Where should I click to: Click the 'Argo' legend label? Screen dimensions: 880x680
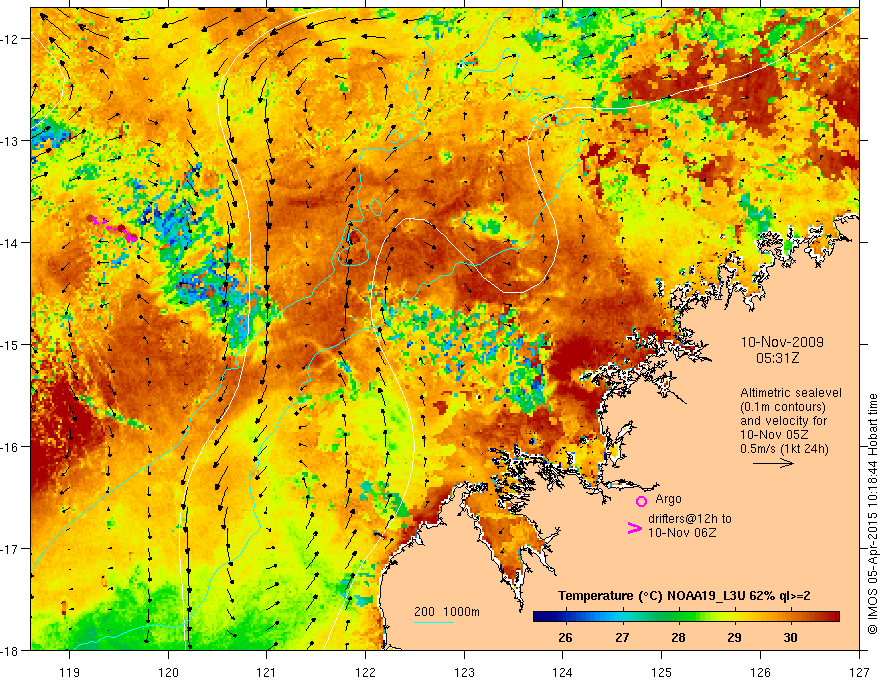[668, 499]
